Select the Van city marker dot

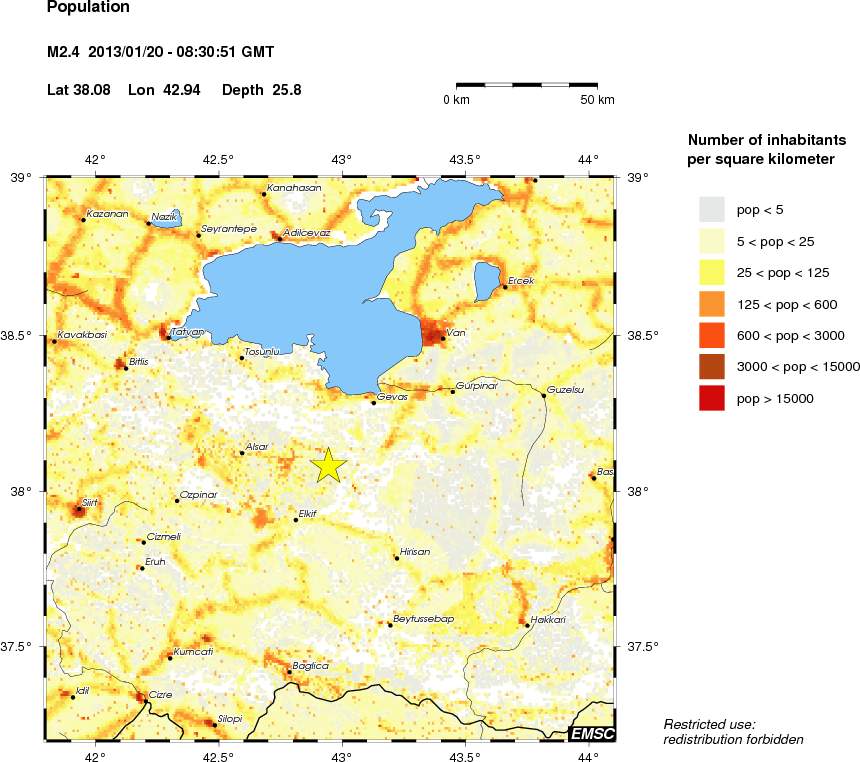pyautogui.click(x=443, y=338)
